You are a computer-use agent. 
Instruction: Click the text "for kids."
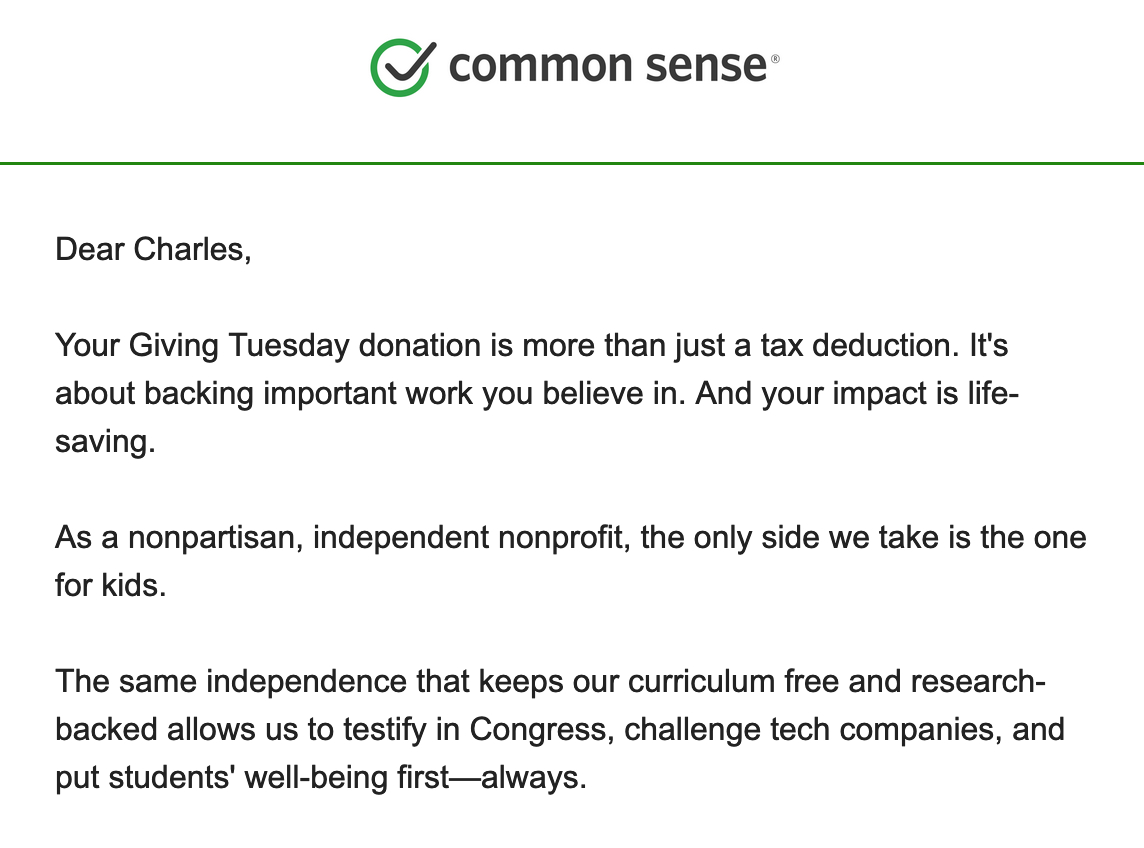[x=110, y=585]
